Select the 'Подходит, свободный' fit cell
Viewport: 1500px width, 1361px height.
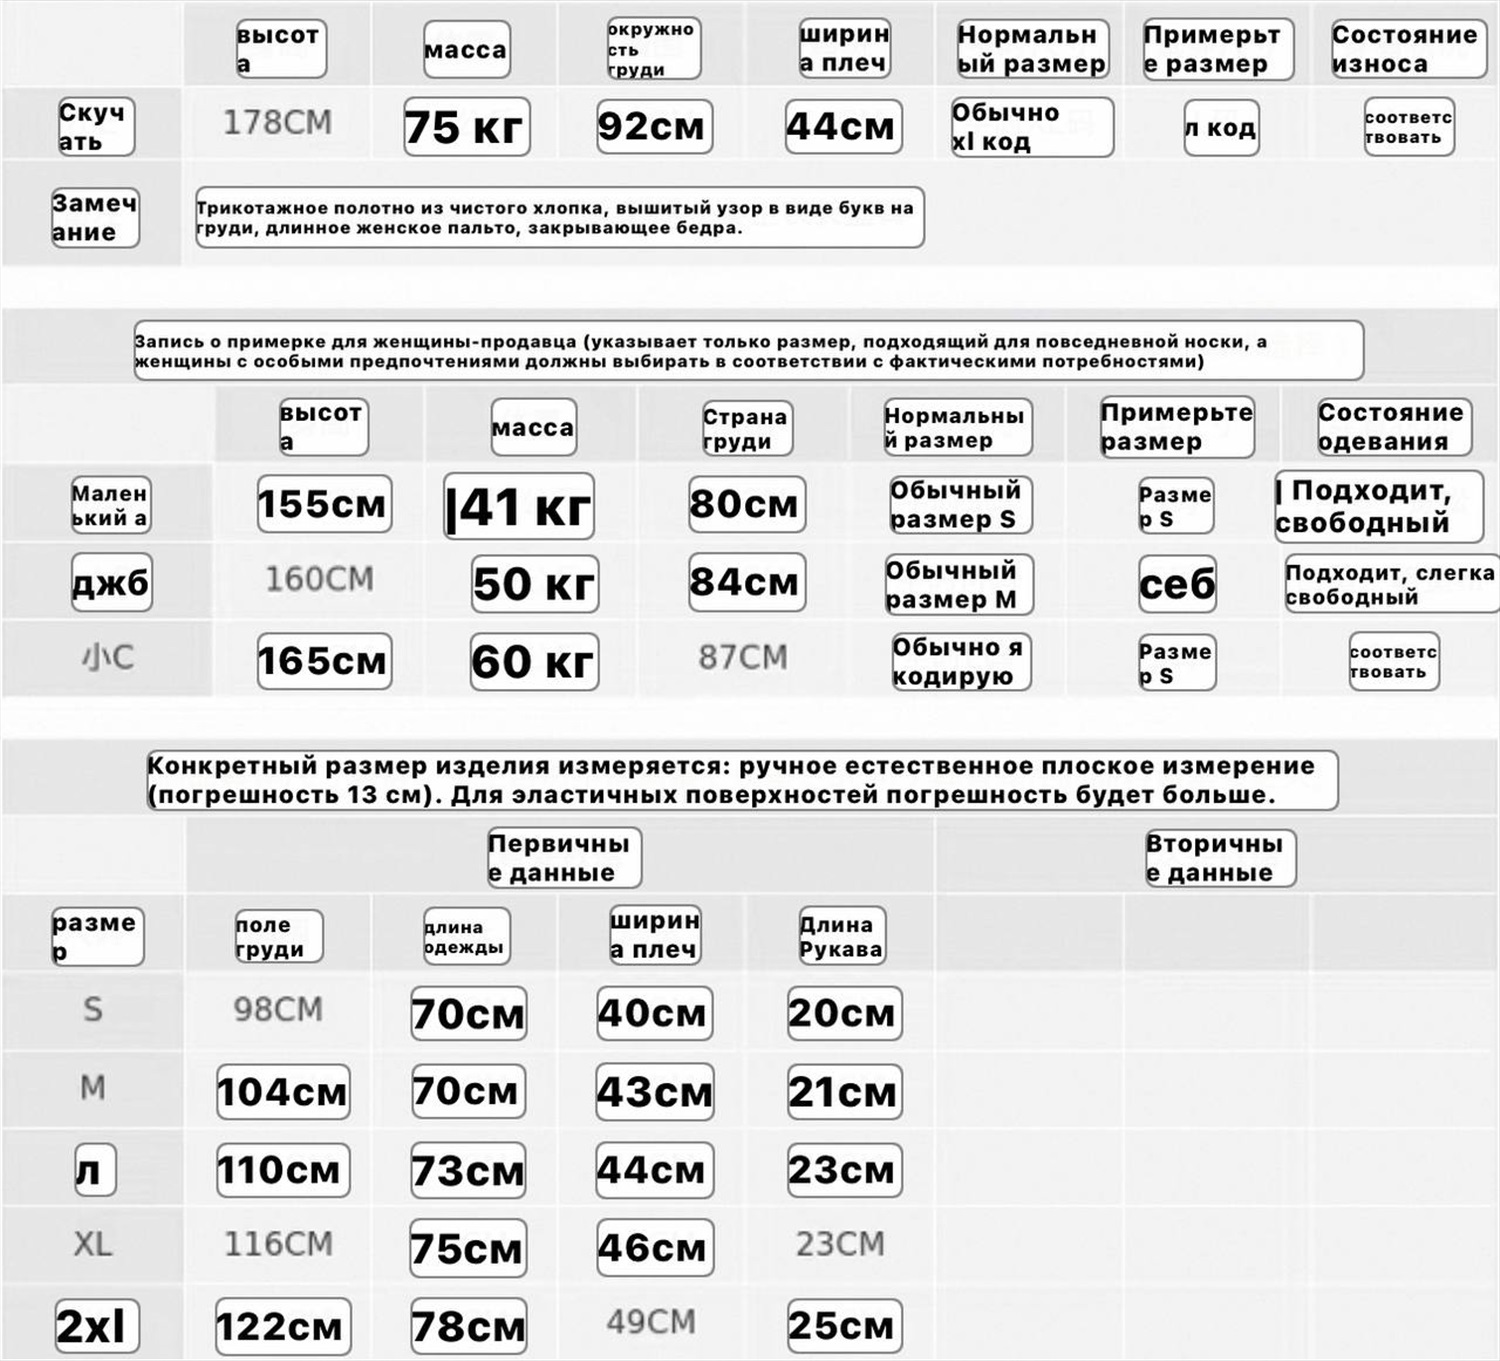pos(1378,506)
